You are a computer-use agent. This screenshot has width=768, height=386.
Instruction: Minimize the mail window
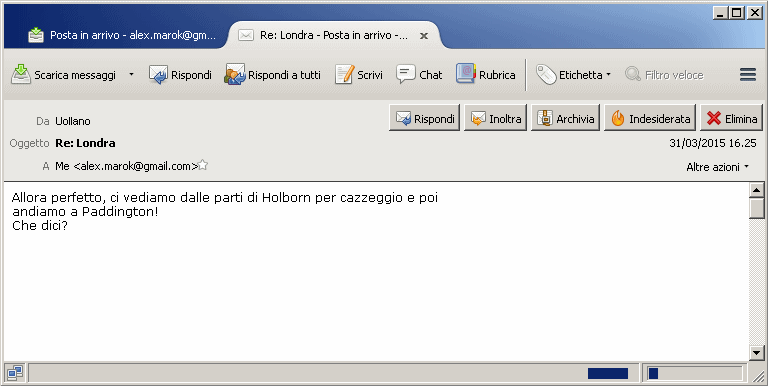pyautogui.click(x=720, y=12)
